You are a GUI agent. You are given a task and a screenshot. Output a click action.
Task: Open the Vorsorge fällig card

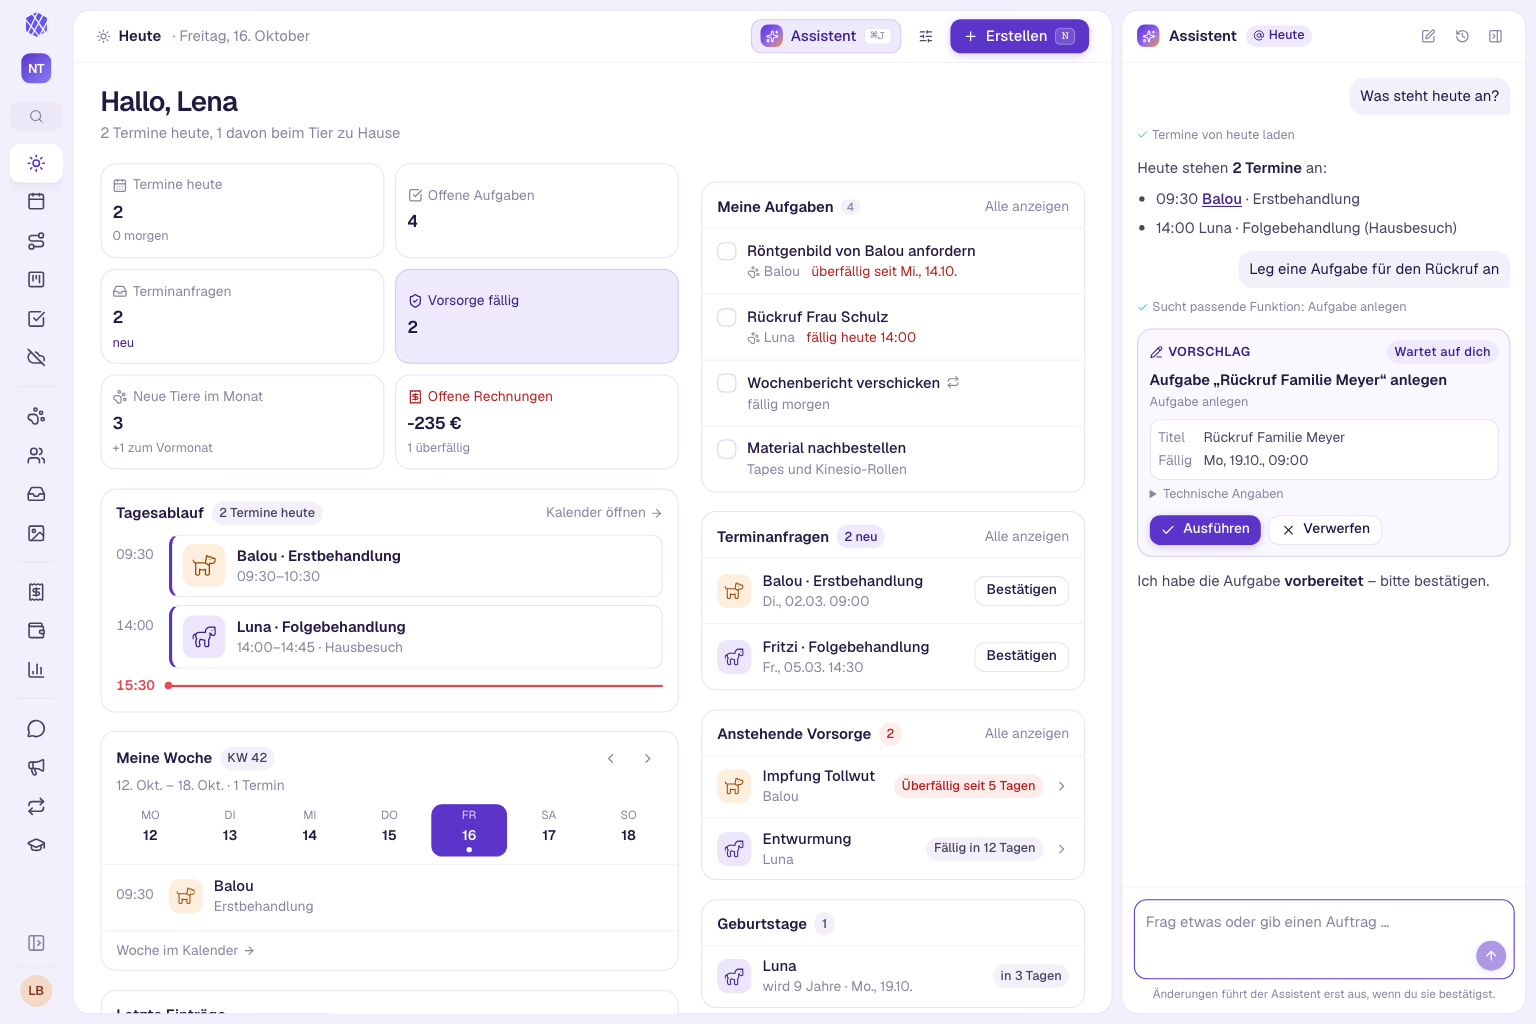(x=537, y=316)
